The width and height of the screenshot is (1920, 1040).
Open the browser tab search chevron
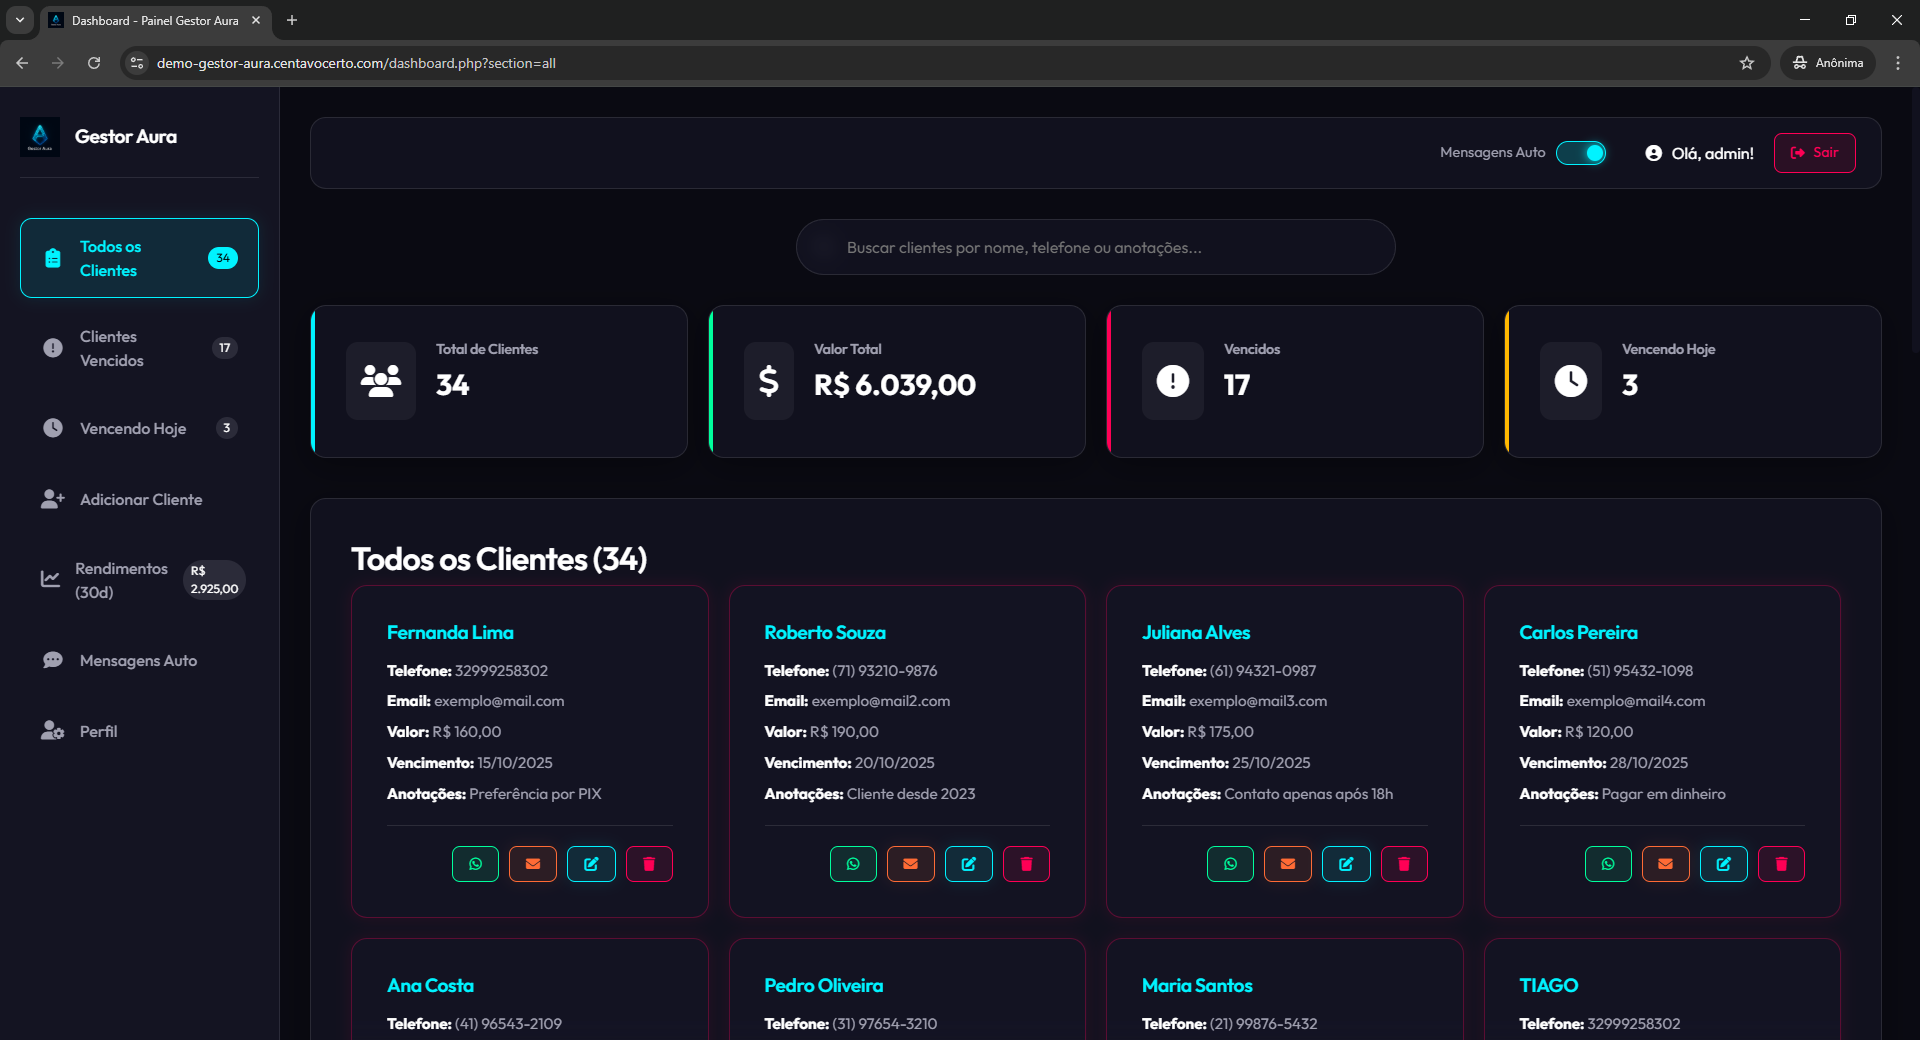[x=19, y=20]
